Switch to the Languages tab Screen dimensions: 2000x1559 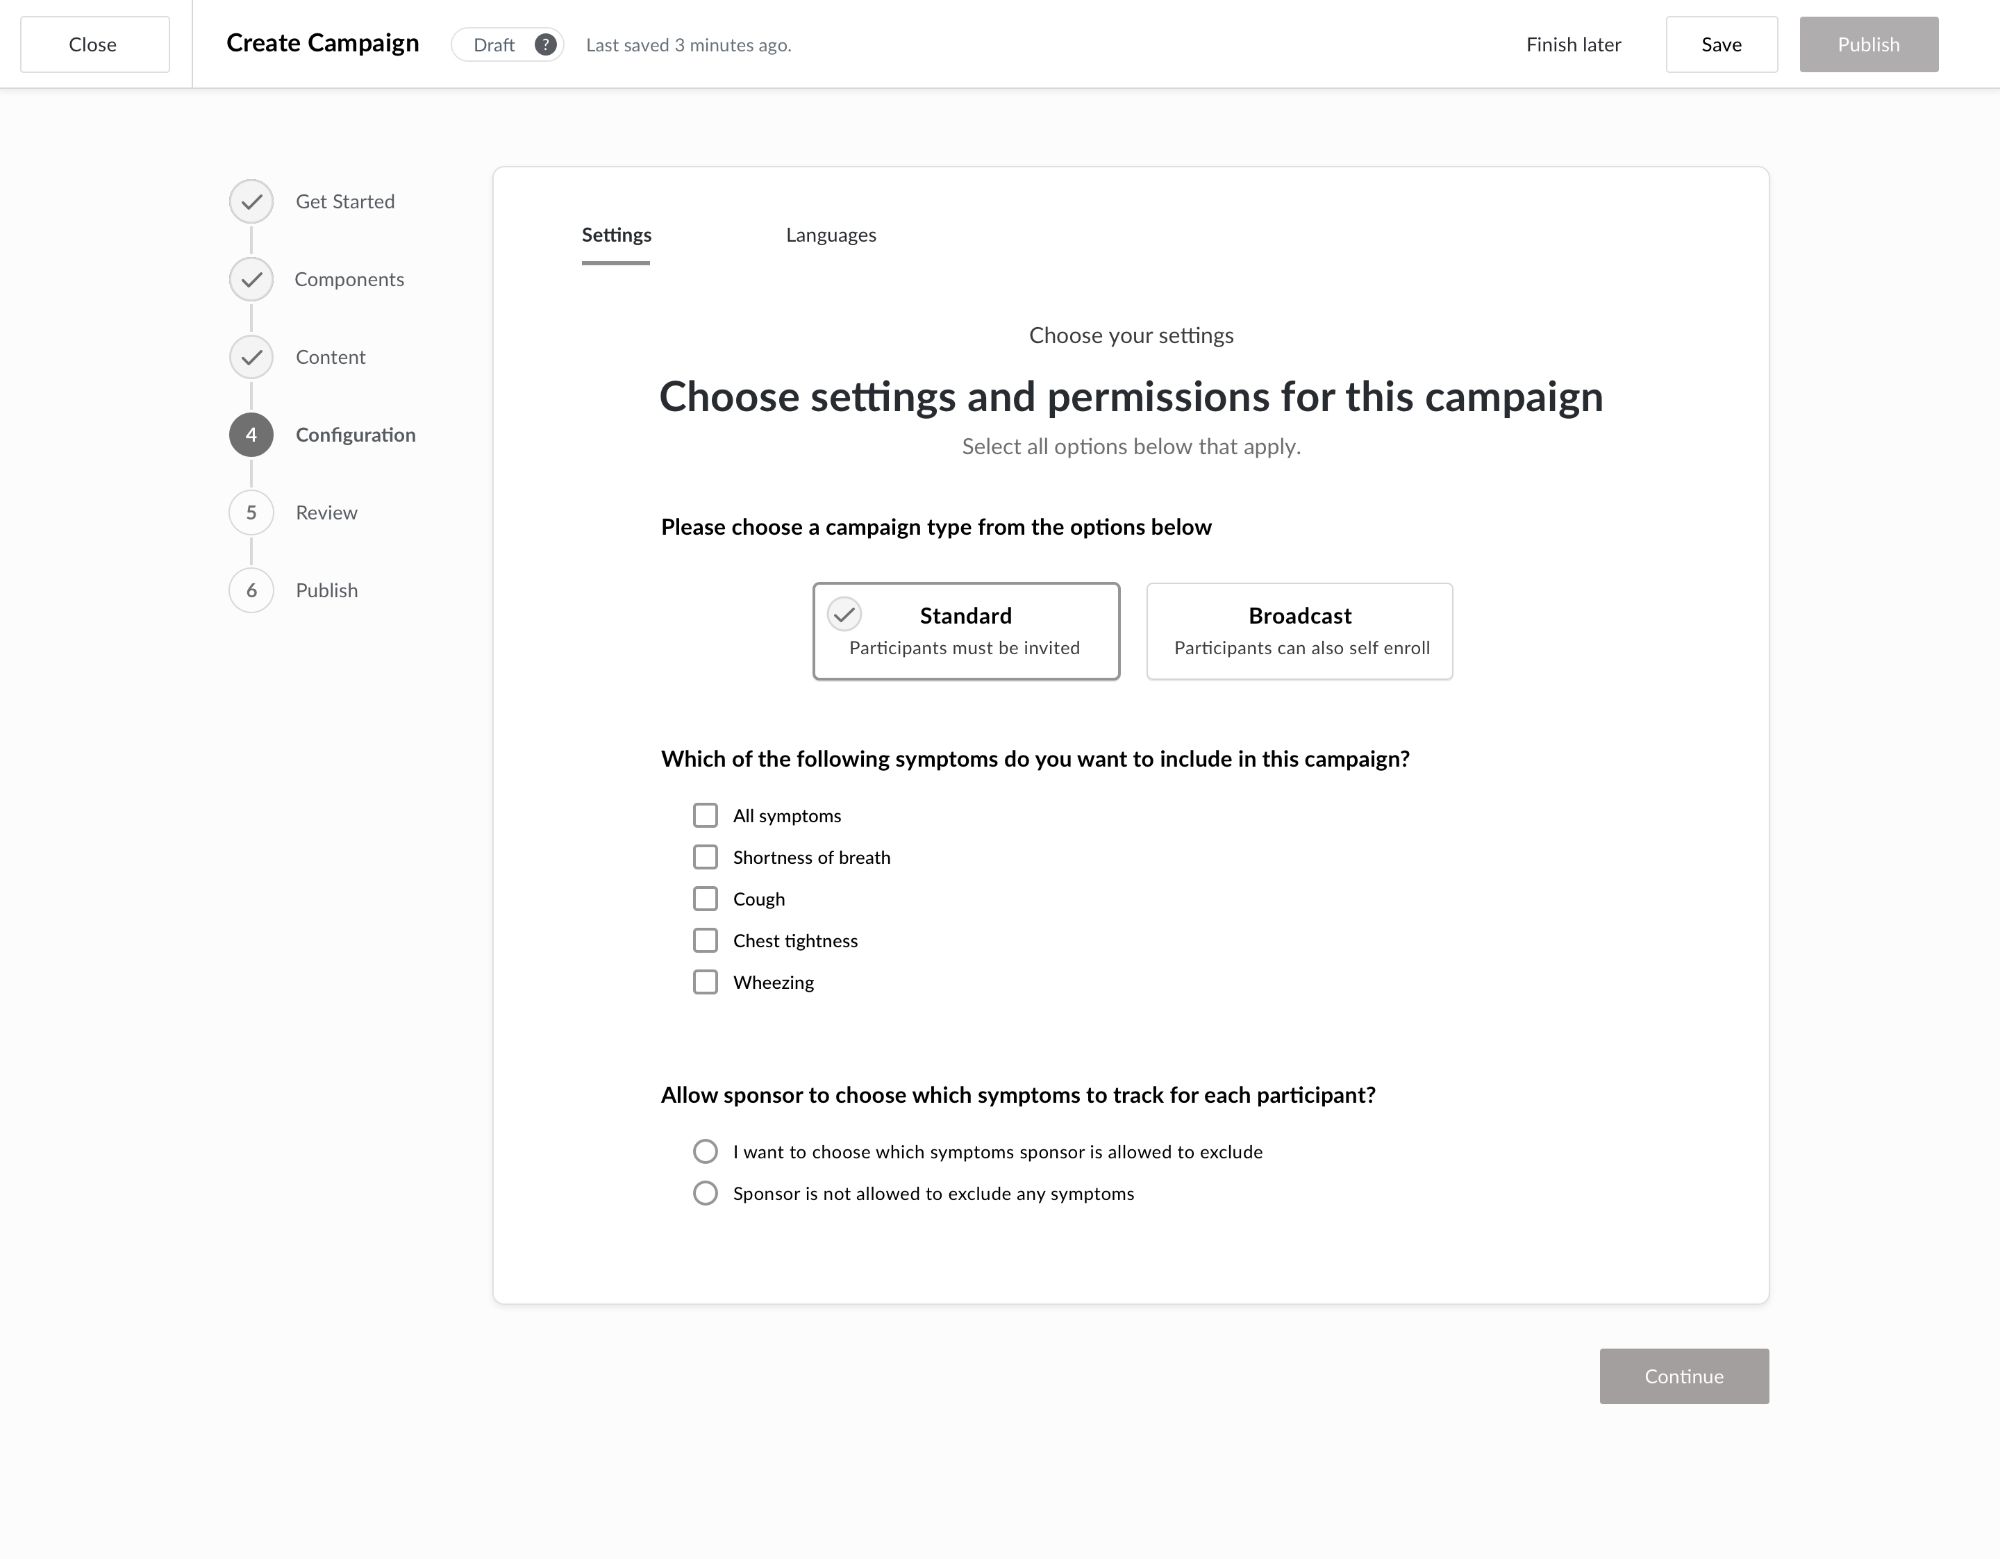pyautogui.click(x=830, y=235)
